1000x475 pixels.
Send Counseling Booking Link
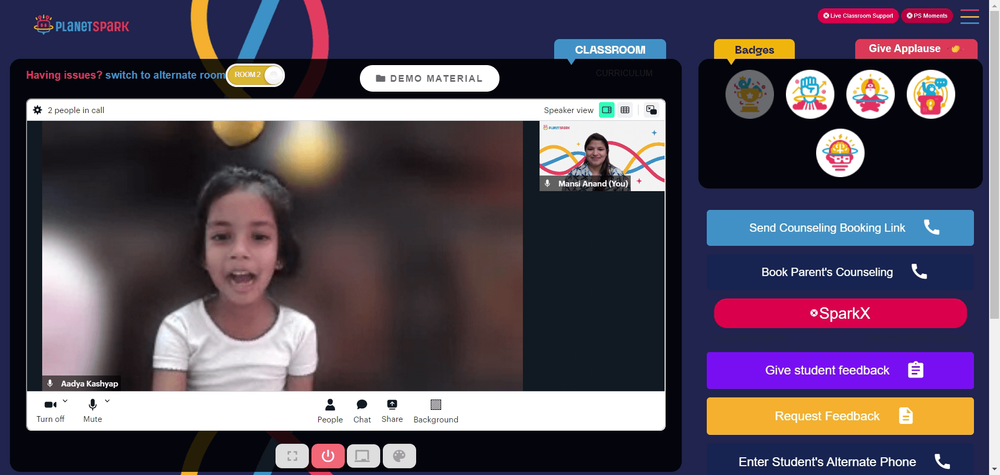pos(840,228)
